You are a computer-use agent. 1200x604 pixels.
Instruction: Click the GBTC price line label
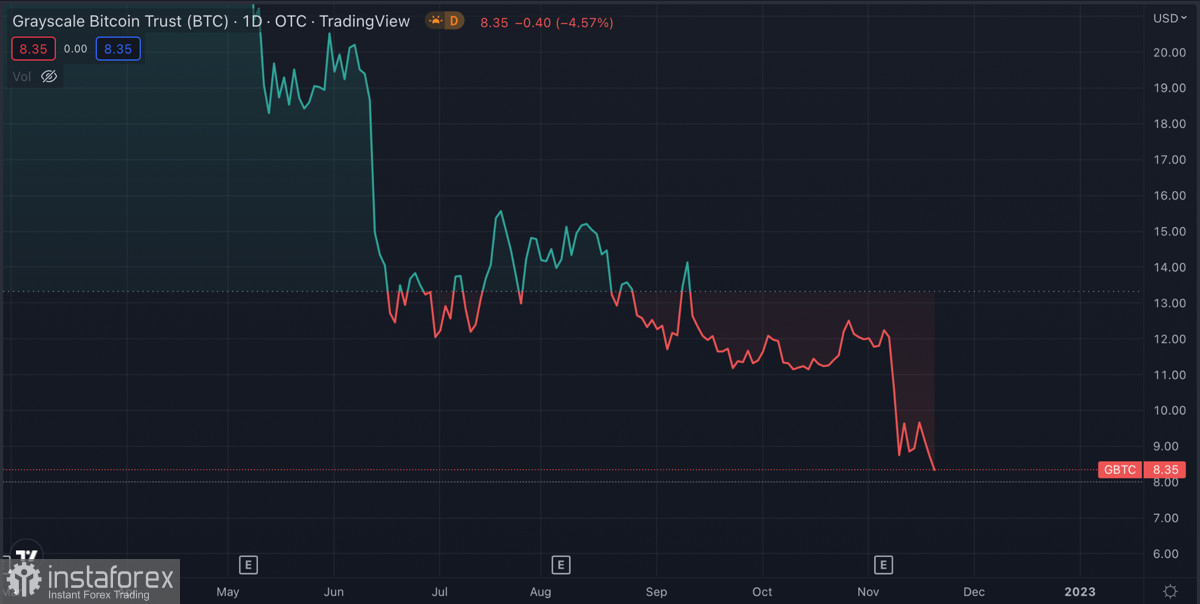coord(1119,469)
